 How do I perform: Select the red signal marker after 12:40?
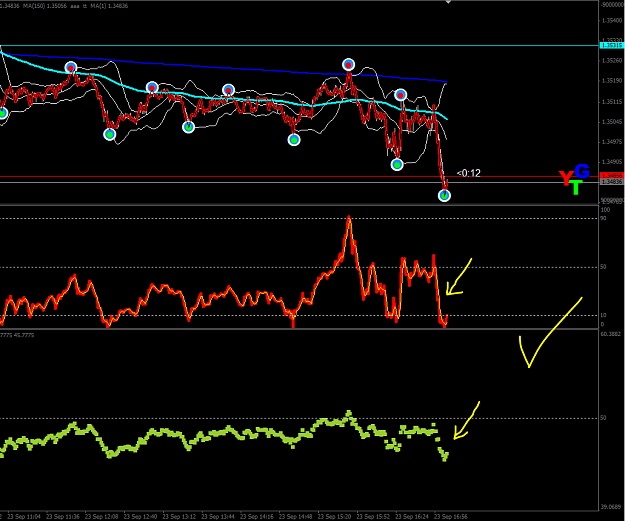point(152,88)
